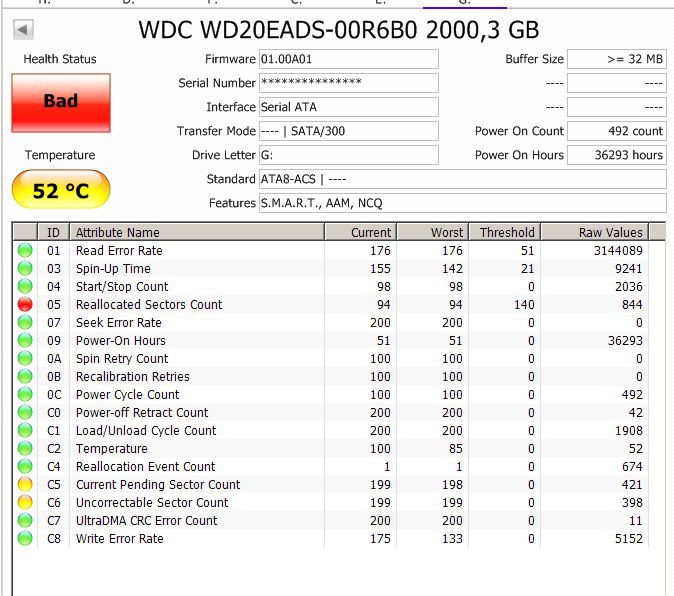This screenshot has height=596, width=674.
Task: Select the Write Error Rate attribute name
Action: pyautogui.click(x=119, y=539)
